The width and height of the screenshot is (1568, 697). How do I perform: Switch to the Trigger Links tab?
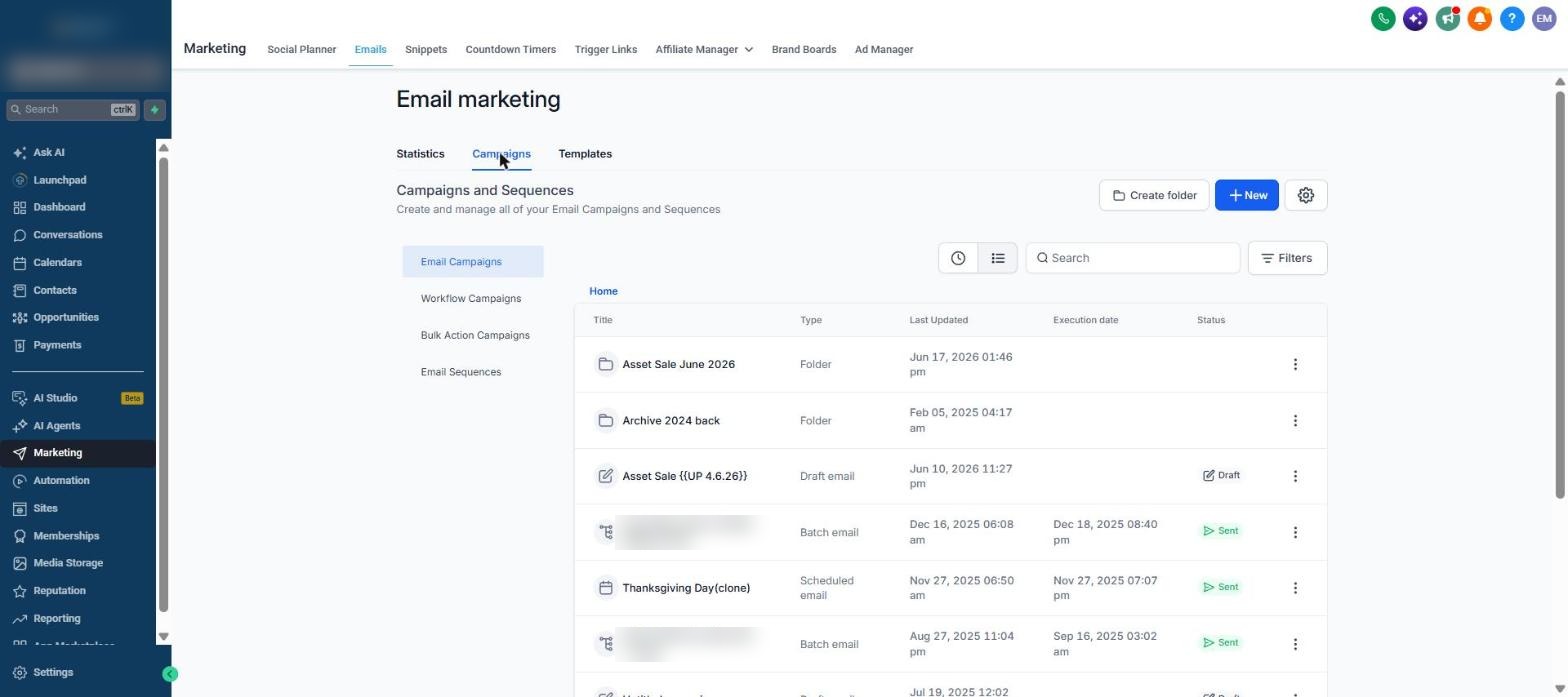click(x=605, y=49)
